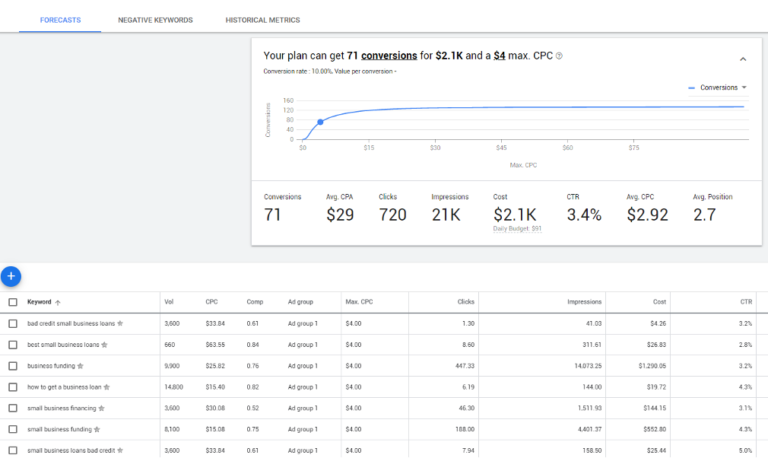Toggle the select-all checkbox in table header
The width and height of the screenshot is (768, 458).
13,302
